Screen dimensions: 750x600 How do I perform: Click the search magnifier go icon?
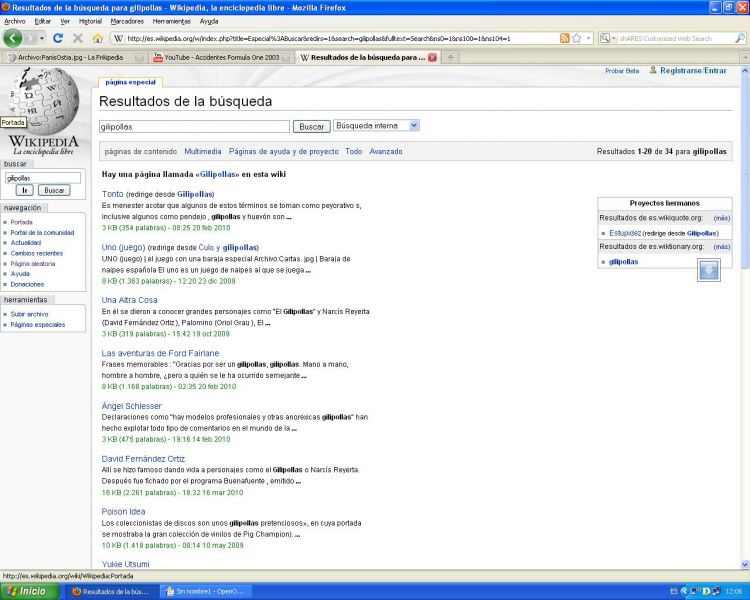(x=739, y=38)
